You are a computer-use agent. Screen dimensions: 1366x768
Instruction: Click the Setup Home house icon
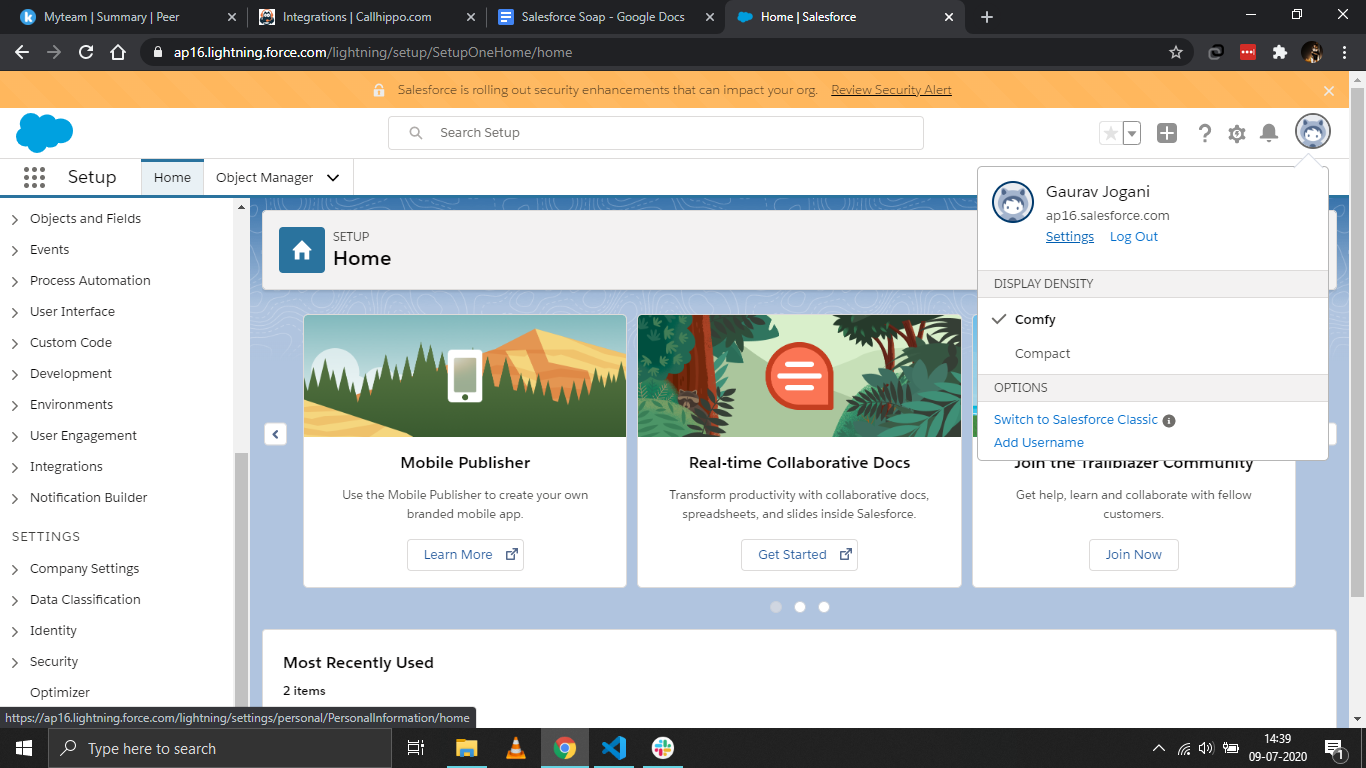[x=302, y=250]
